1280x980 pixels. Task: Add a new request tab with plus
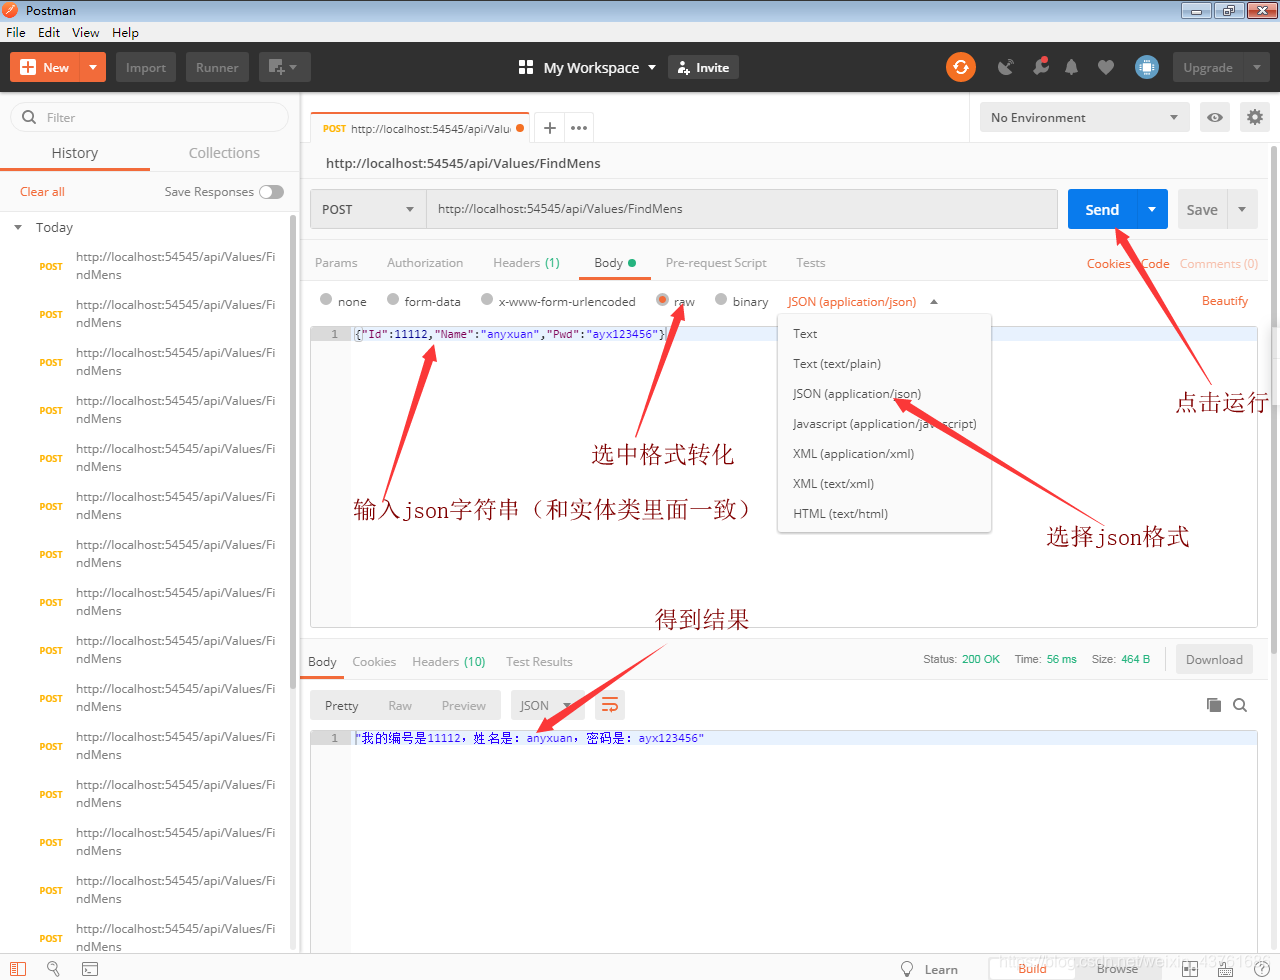point(549,128)
